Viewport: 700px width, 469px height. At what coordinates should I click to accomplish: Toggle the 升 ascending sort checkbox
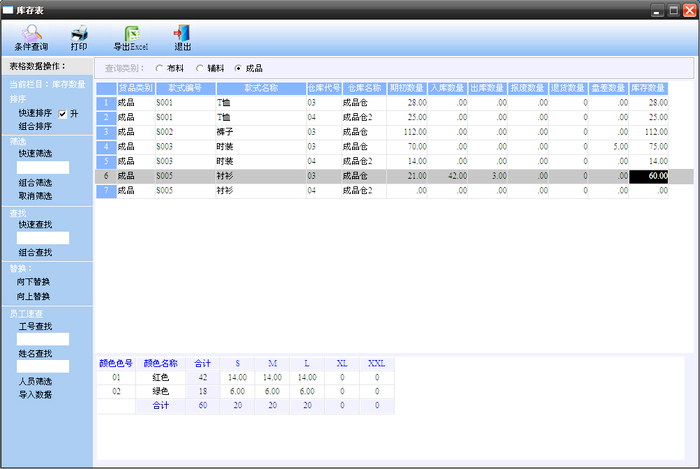(x=62, y=114)
